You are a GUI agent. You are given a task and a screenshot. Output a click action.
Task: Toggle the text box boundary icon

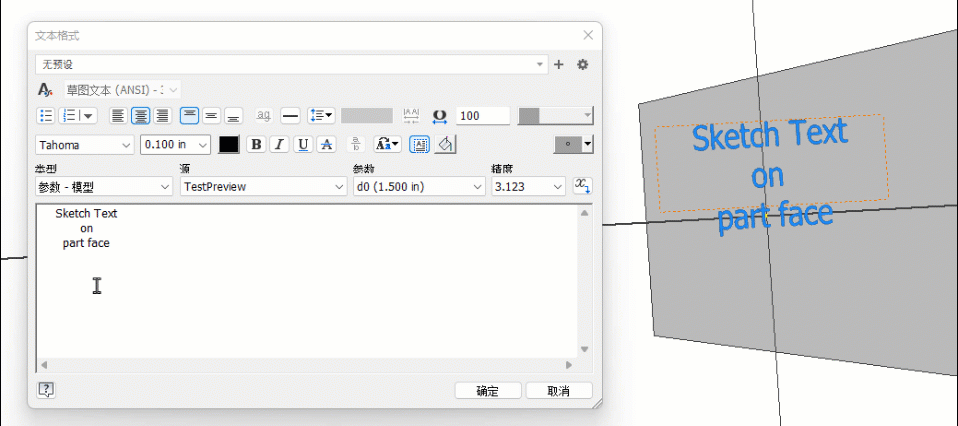coord(419,145)
